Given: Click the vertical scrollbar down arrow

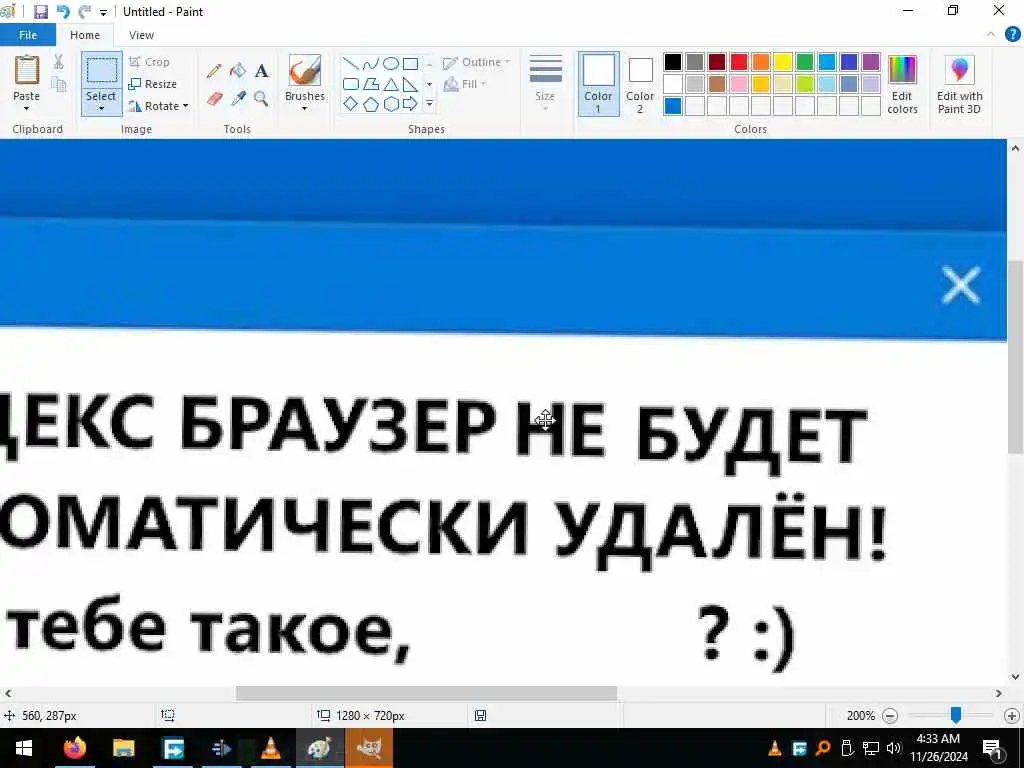Looking at the screenshot, I should (1016, 677).
